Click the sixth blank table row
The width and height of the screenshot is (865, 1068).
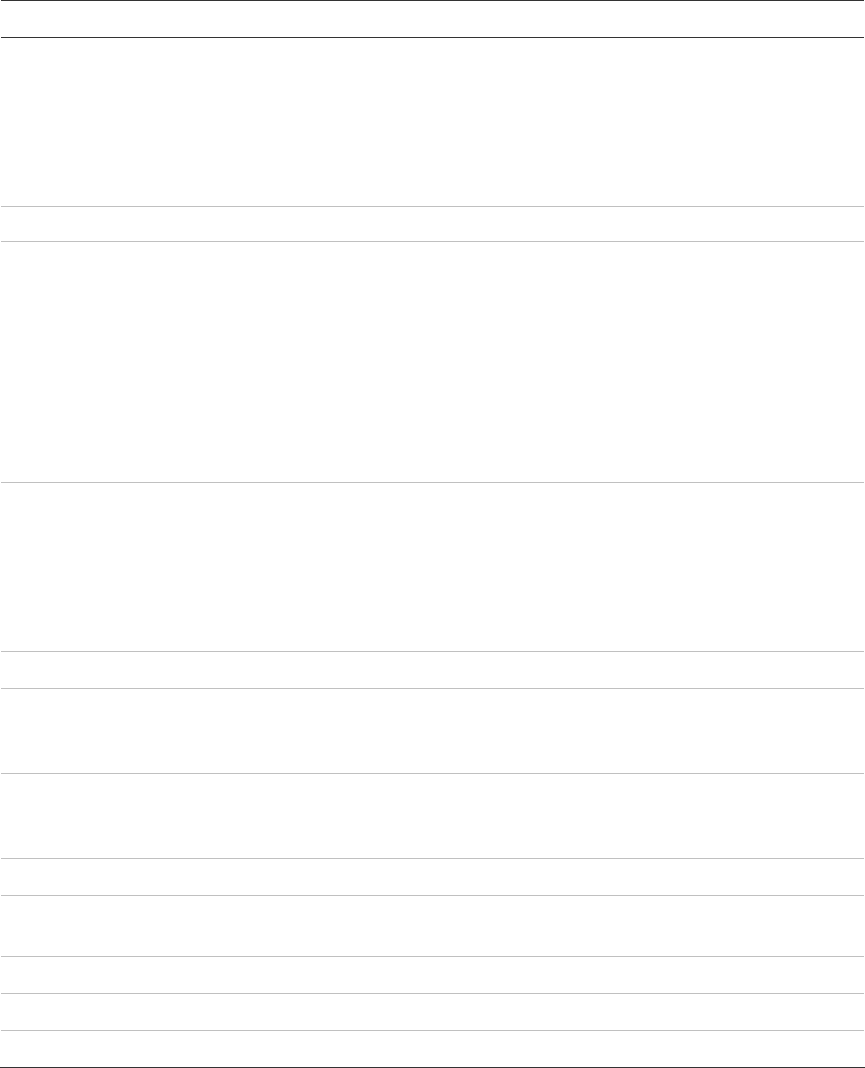point(432,730)
